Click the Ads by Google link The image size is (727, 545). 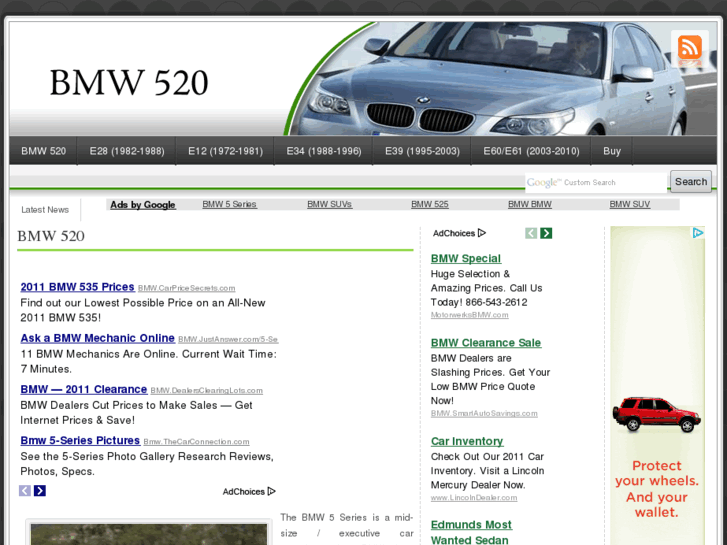pos(143,205)
